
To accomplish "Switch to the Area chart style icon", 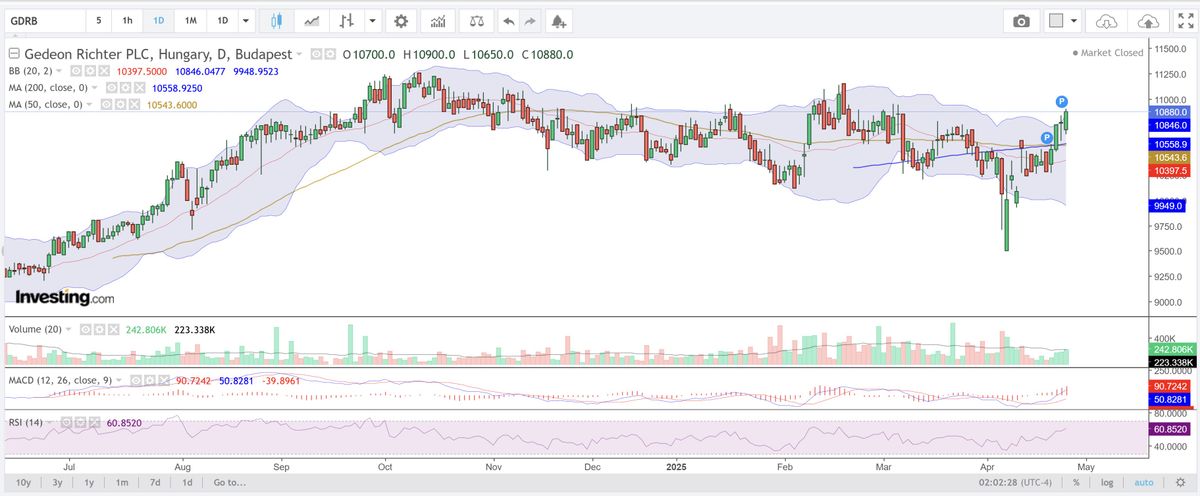I will coord(313,21).
